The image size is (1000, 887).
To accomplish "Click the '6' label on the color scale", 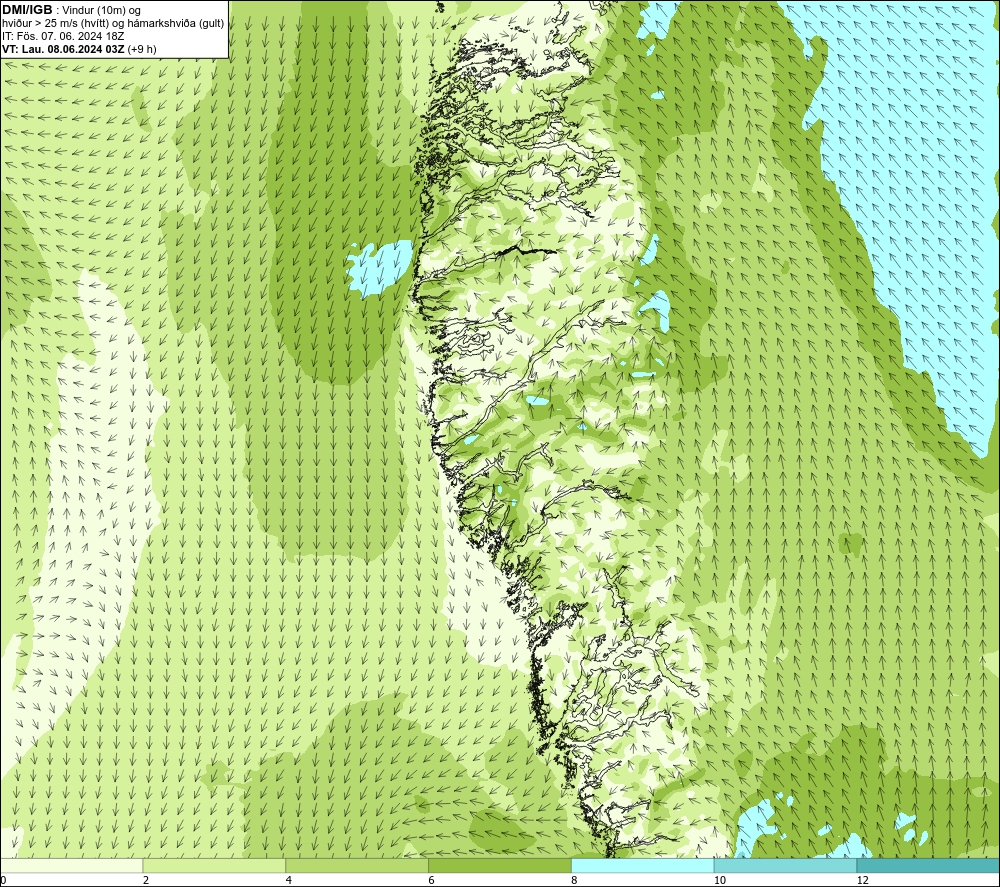I will click(x=432, y=881).
